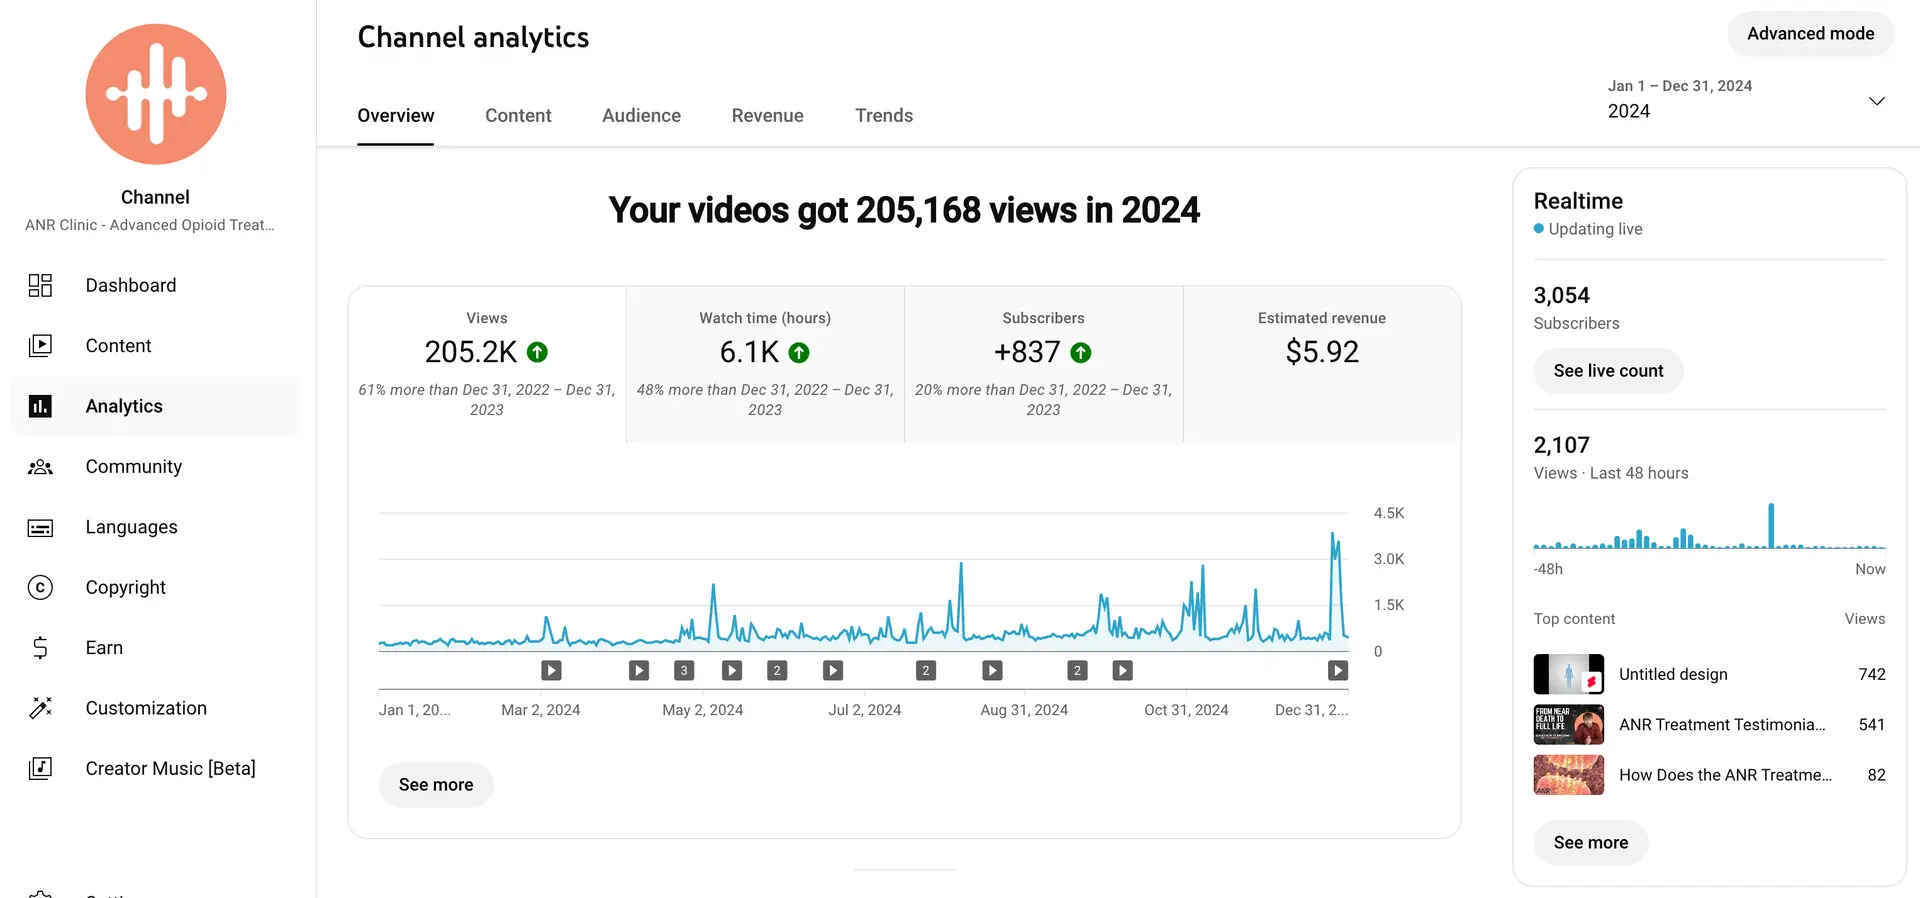Image resolution: width=1920 pixels, height=898 pixels.
Task: Click the Untitled design video thumbnail
Action: 1568,675
